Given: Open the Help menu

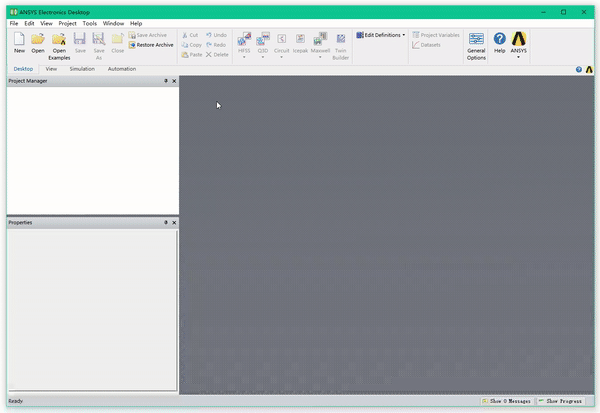Looking at the screenshot, I should (136, 23).
